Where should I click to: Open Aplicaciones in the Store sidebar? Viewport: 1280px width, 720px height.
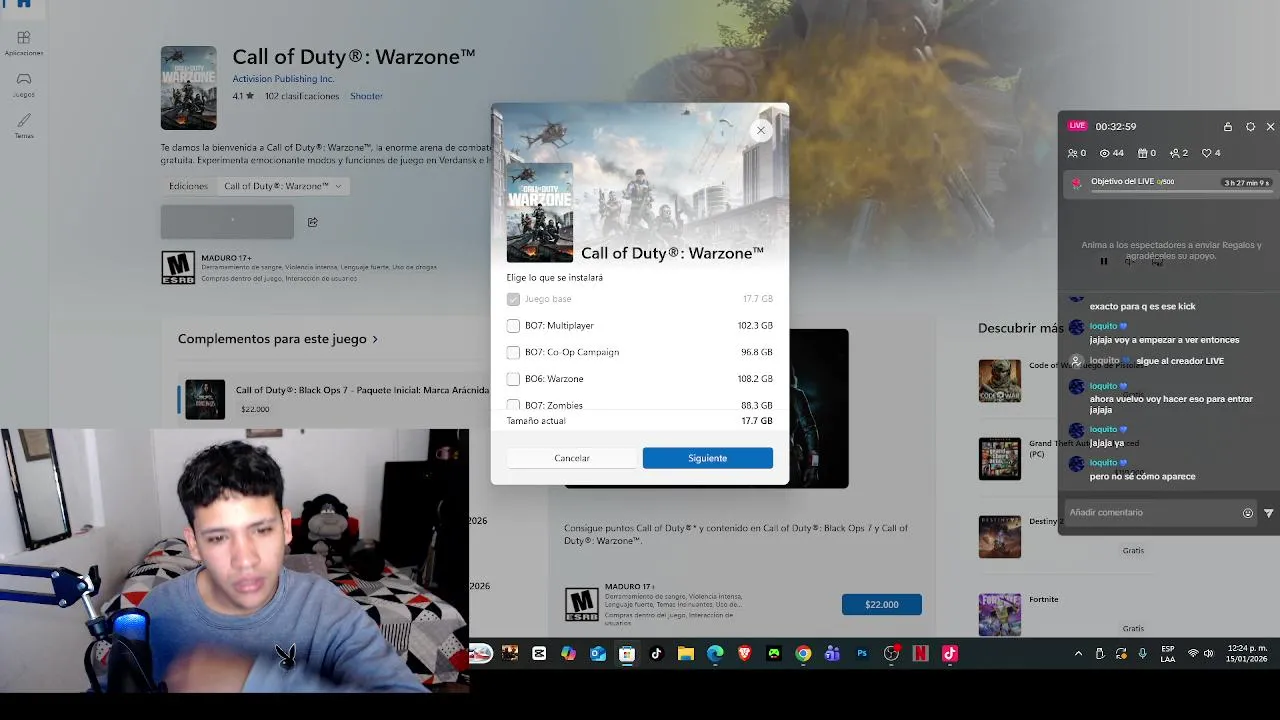coord(23,43)
